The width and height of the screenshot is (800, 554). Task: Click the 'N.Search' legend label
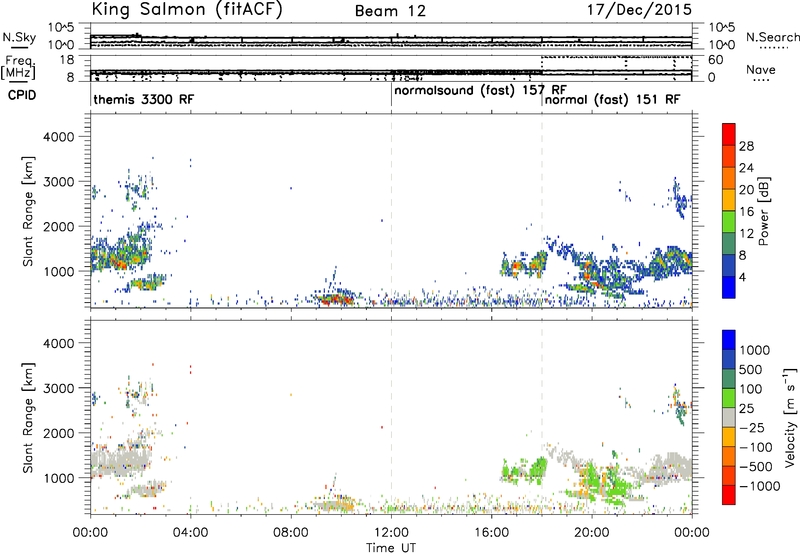[772, 37]
